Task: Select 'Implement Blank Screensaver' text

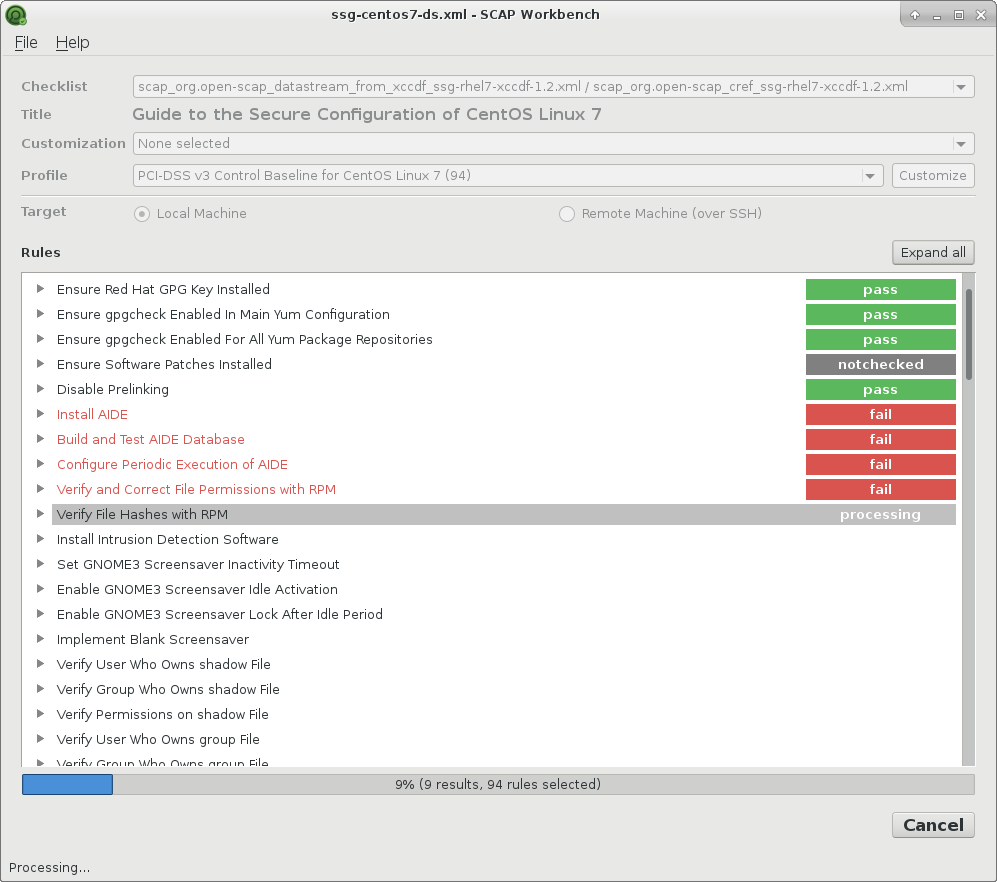Action: pyautogui.click(x=153, y=640)
